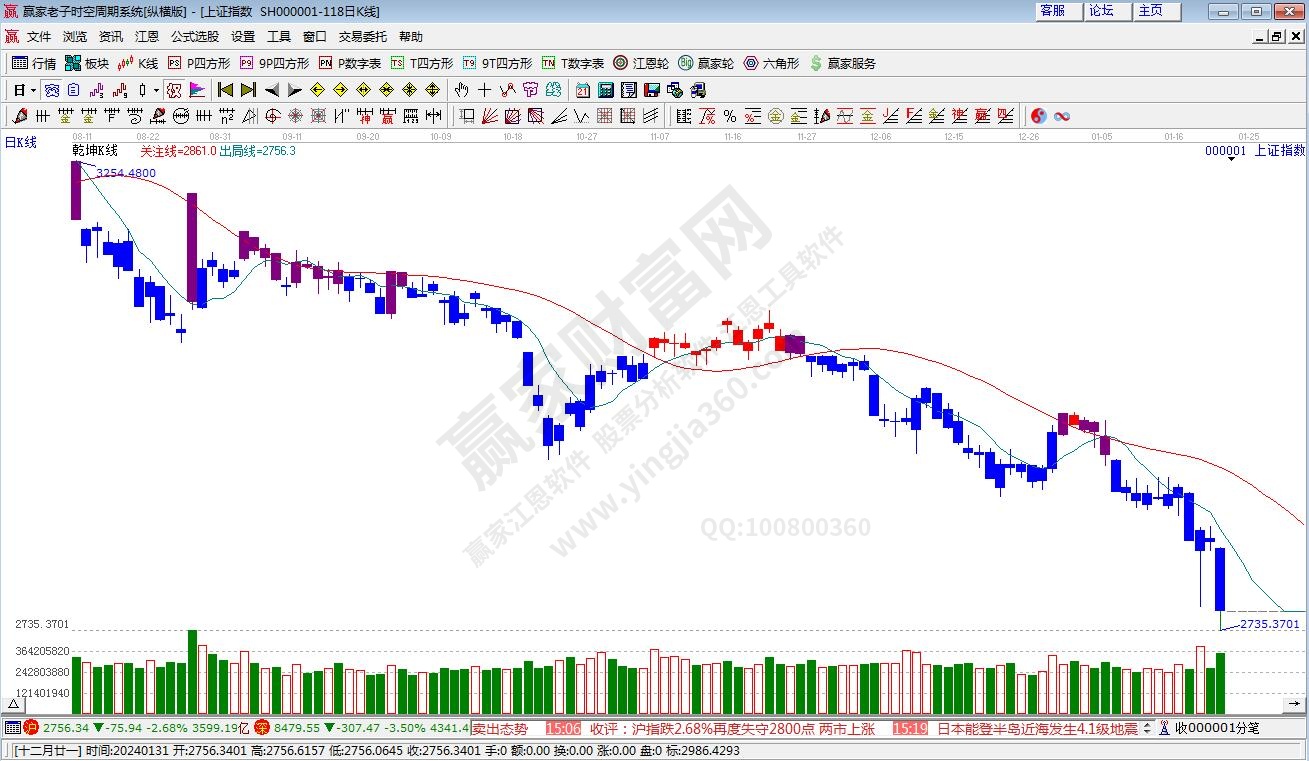Click the blue infinity loop icon
The image size is (1309, 761).
click(1062, 116)
